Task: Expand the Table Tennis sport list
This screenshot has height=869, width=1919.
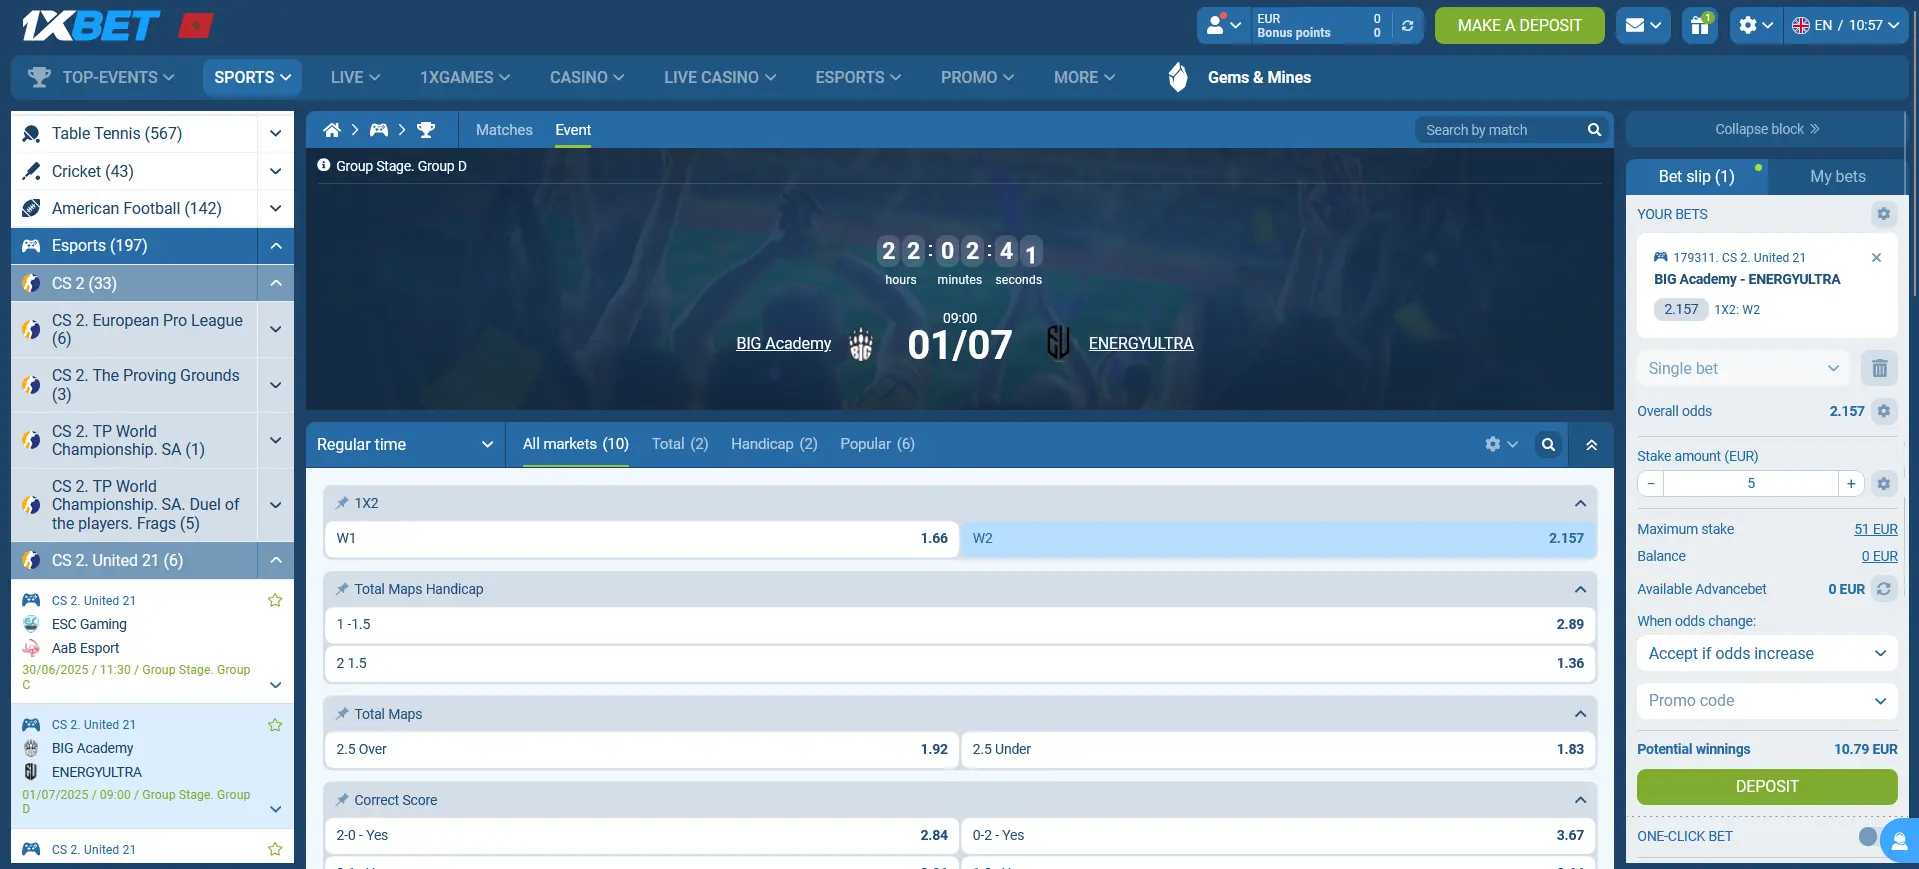Action: click(275, 134)
